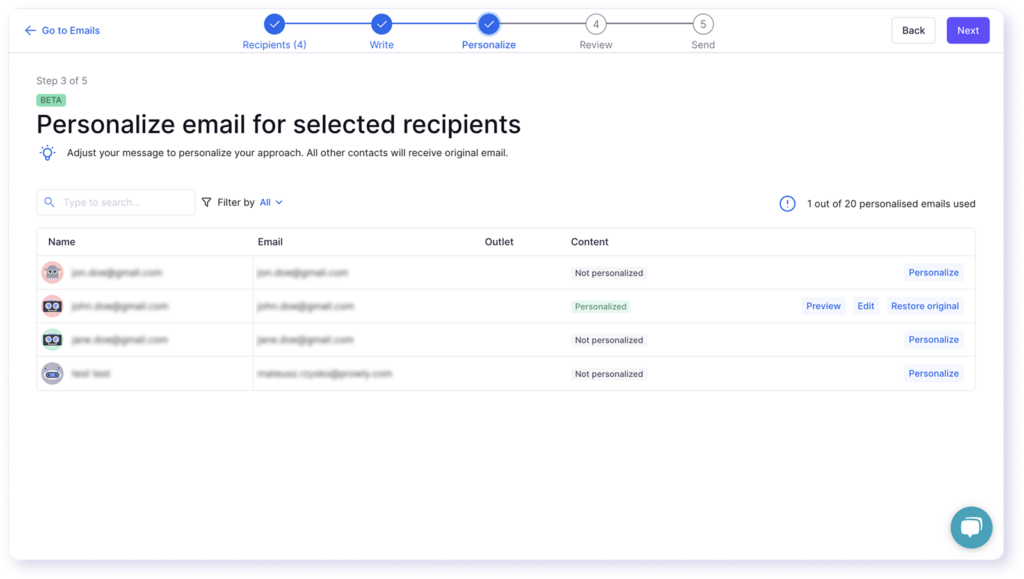Click into the Type to search field
The height and width of the screenshot is (579, 1024).
click(124, 202)
